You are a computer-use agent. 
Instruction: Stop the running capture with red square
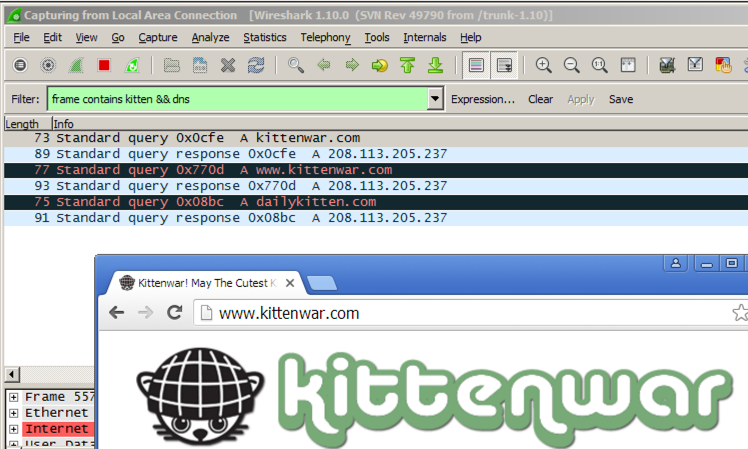coord(104,65)
